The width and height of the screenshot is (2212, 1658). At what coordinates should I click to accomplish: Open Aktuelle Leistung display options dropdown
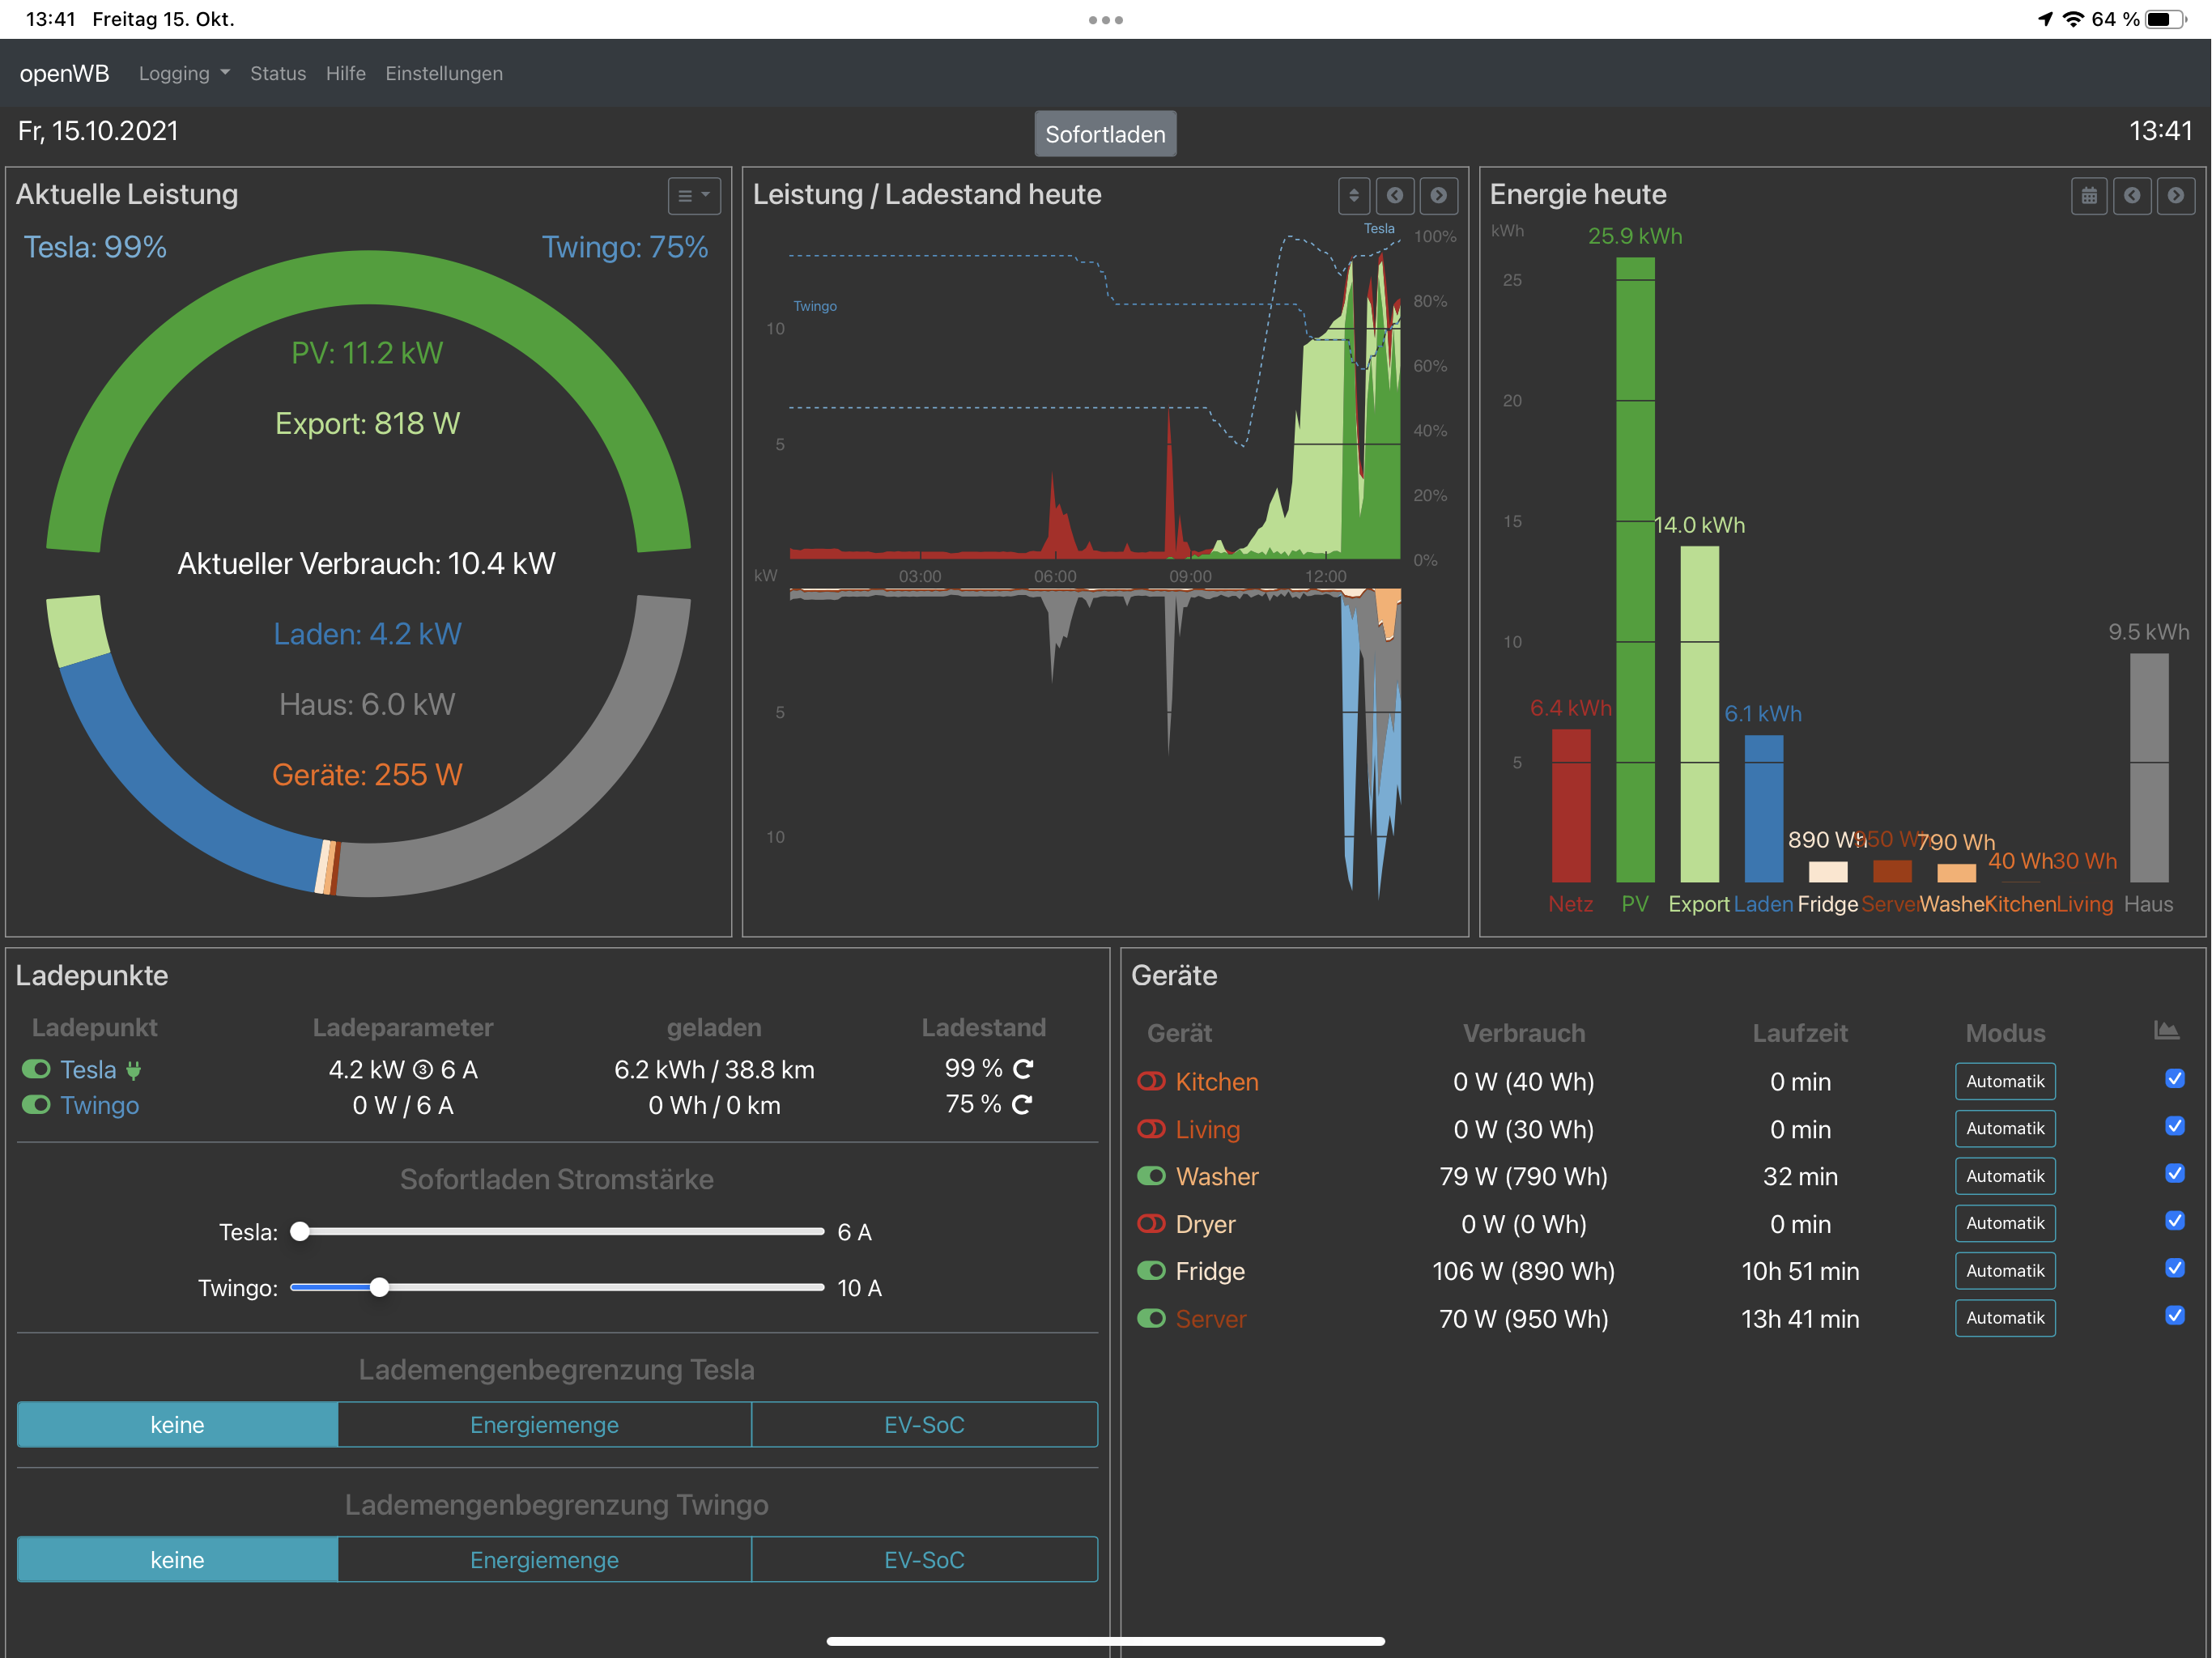[693, 196]
